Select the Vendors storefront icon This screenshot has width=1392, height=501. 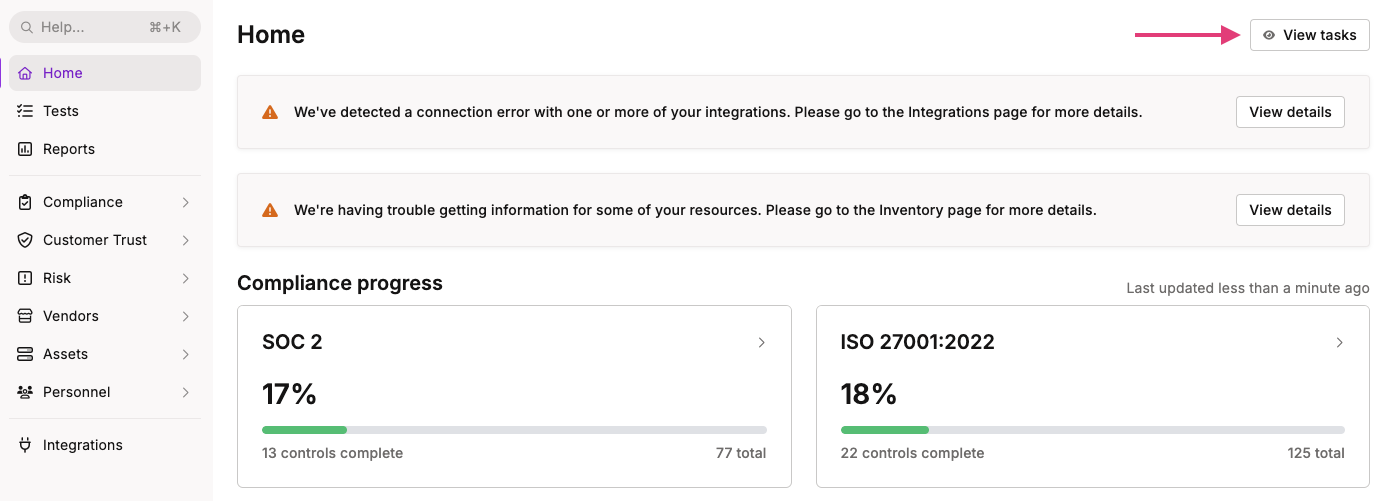click(x=25, y=316)
